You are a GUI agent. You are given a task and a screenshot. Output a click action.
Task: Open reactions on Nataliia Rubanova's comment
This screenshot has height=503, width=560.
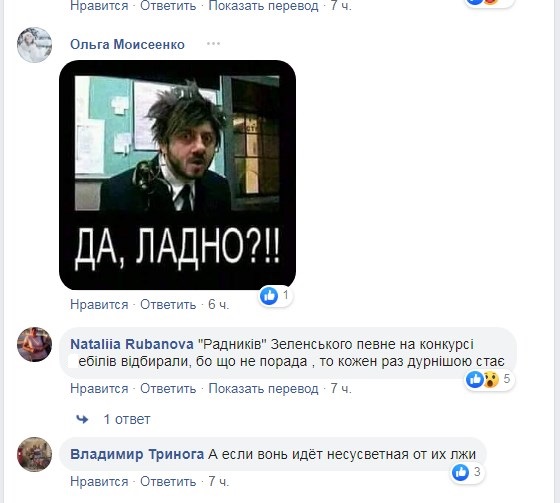490,379
